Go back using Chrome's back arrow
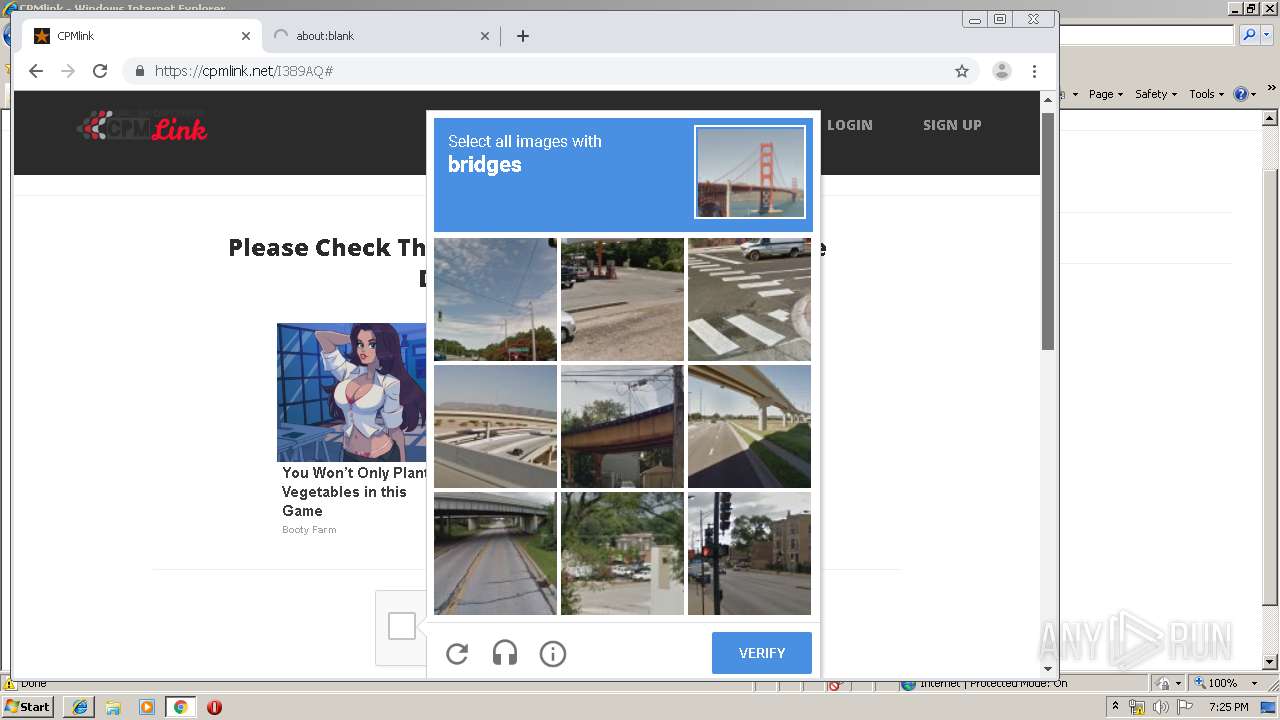The image size is (1280, 720). click(x=36, y=71)
